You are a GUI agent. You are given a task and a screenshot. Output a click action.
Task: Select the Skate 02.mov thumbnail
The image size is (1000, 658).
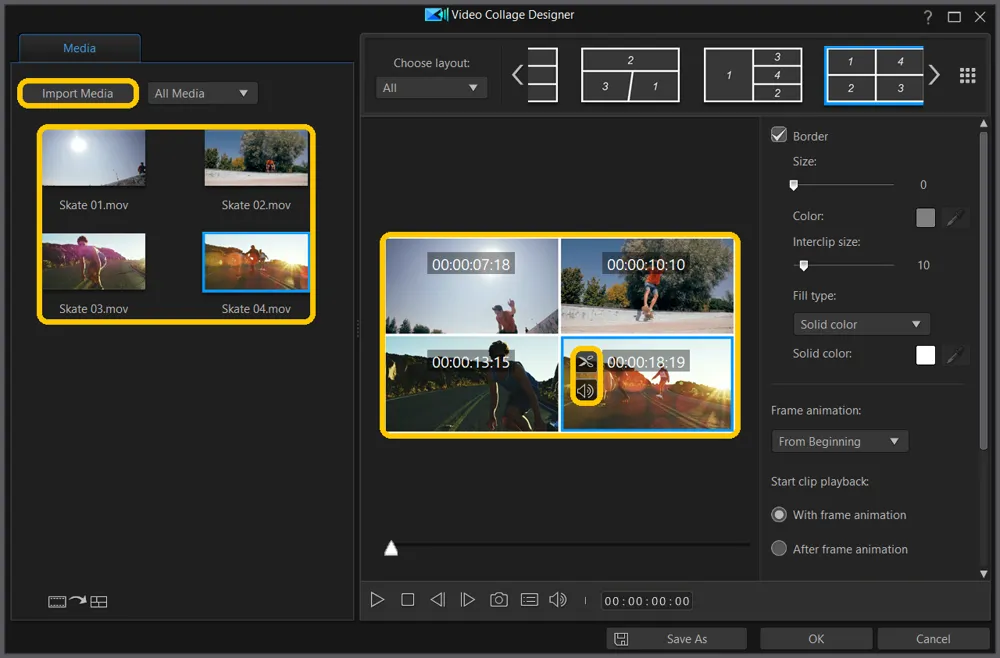click(256, 158)
